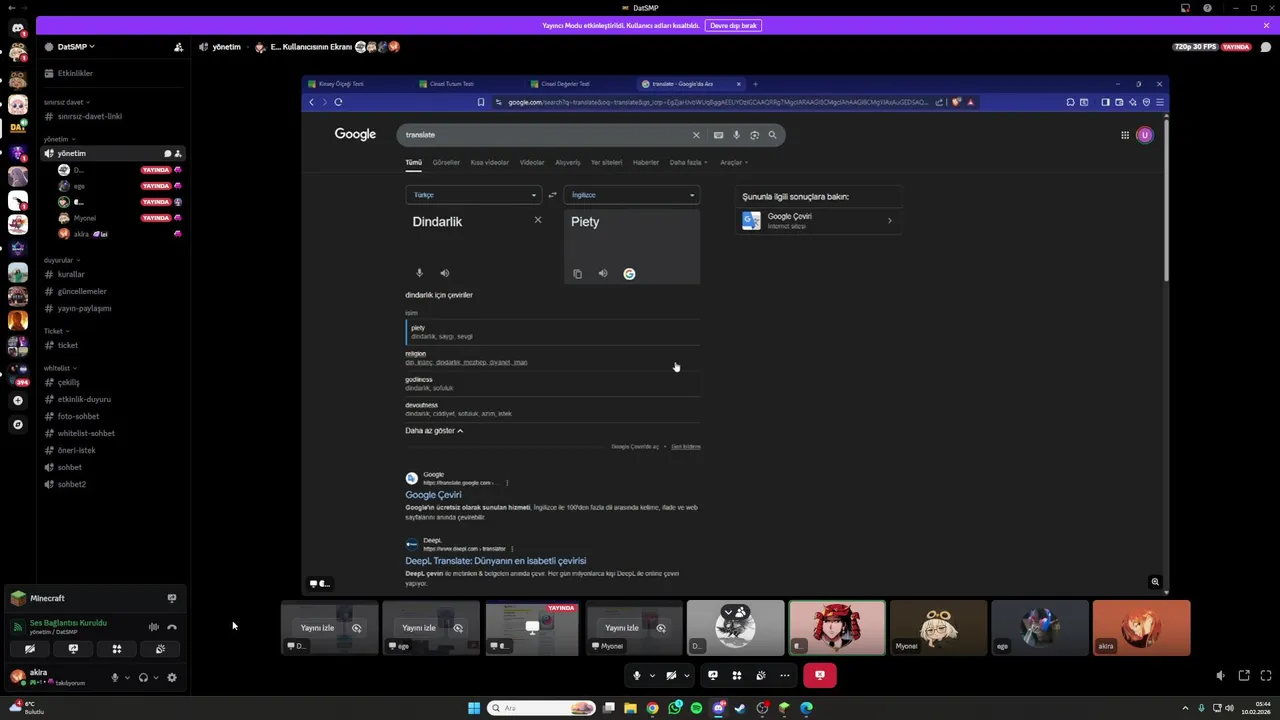The image size is (1280, 720).
Task: Click share screen icon in voice panel
Action: coord(73,649)
